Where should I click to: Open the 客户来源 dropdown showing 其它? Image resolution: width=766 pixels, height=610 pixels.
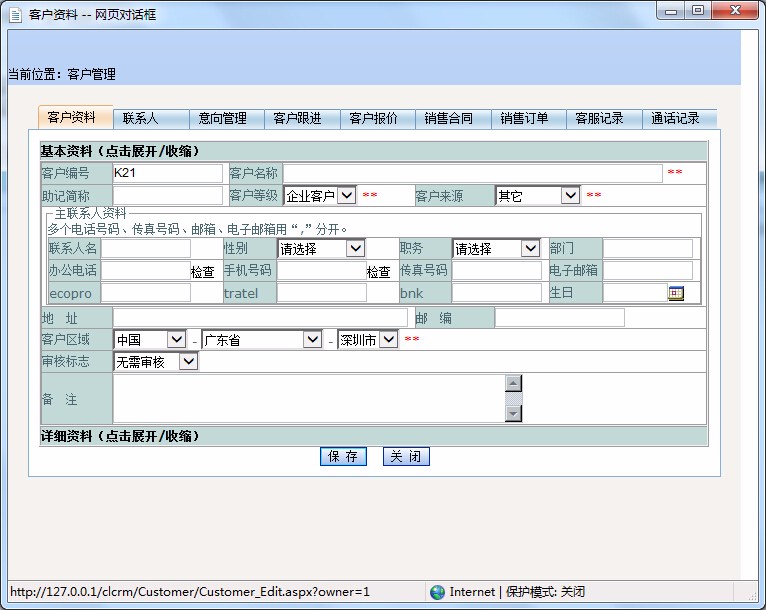(538, 196)
